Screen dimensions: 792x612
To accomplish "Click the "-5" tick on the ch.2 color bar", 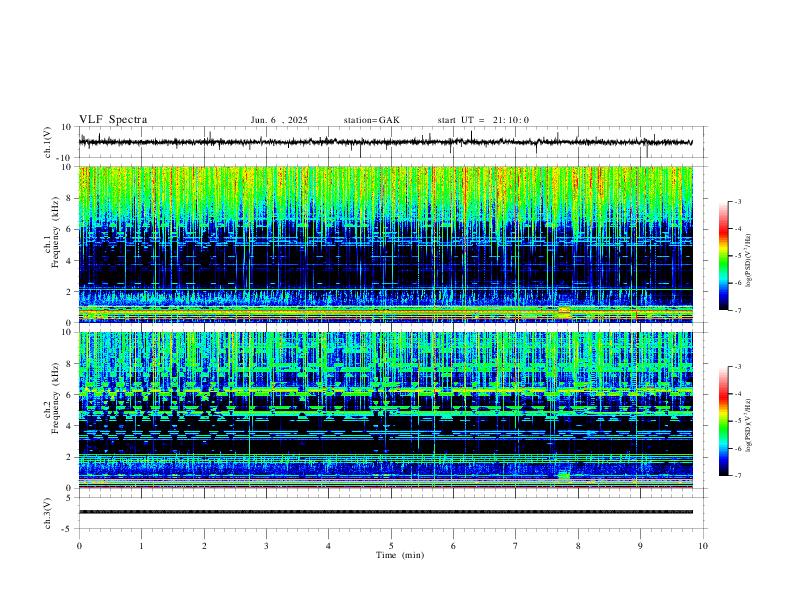I will click(x=738, y=421).
